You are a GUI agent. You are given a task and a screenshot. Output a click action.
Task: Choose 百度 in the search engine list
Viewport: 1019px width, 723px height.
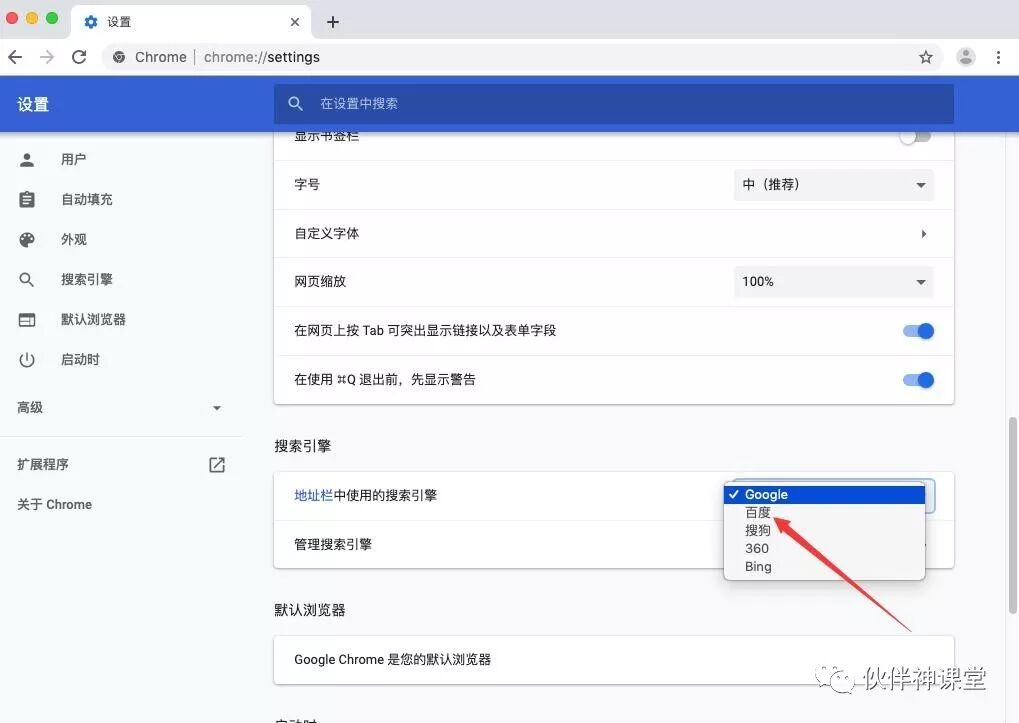tap(824, 513)
